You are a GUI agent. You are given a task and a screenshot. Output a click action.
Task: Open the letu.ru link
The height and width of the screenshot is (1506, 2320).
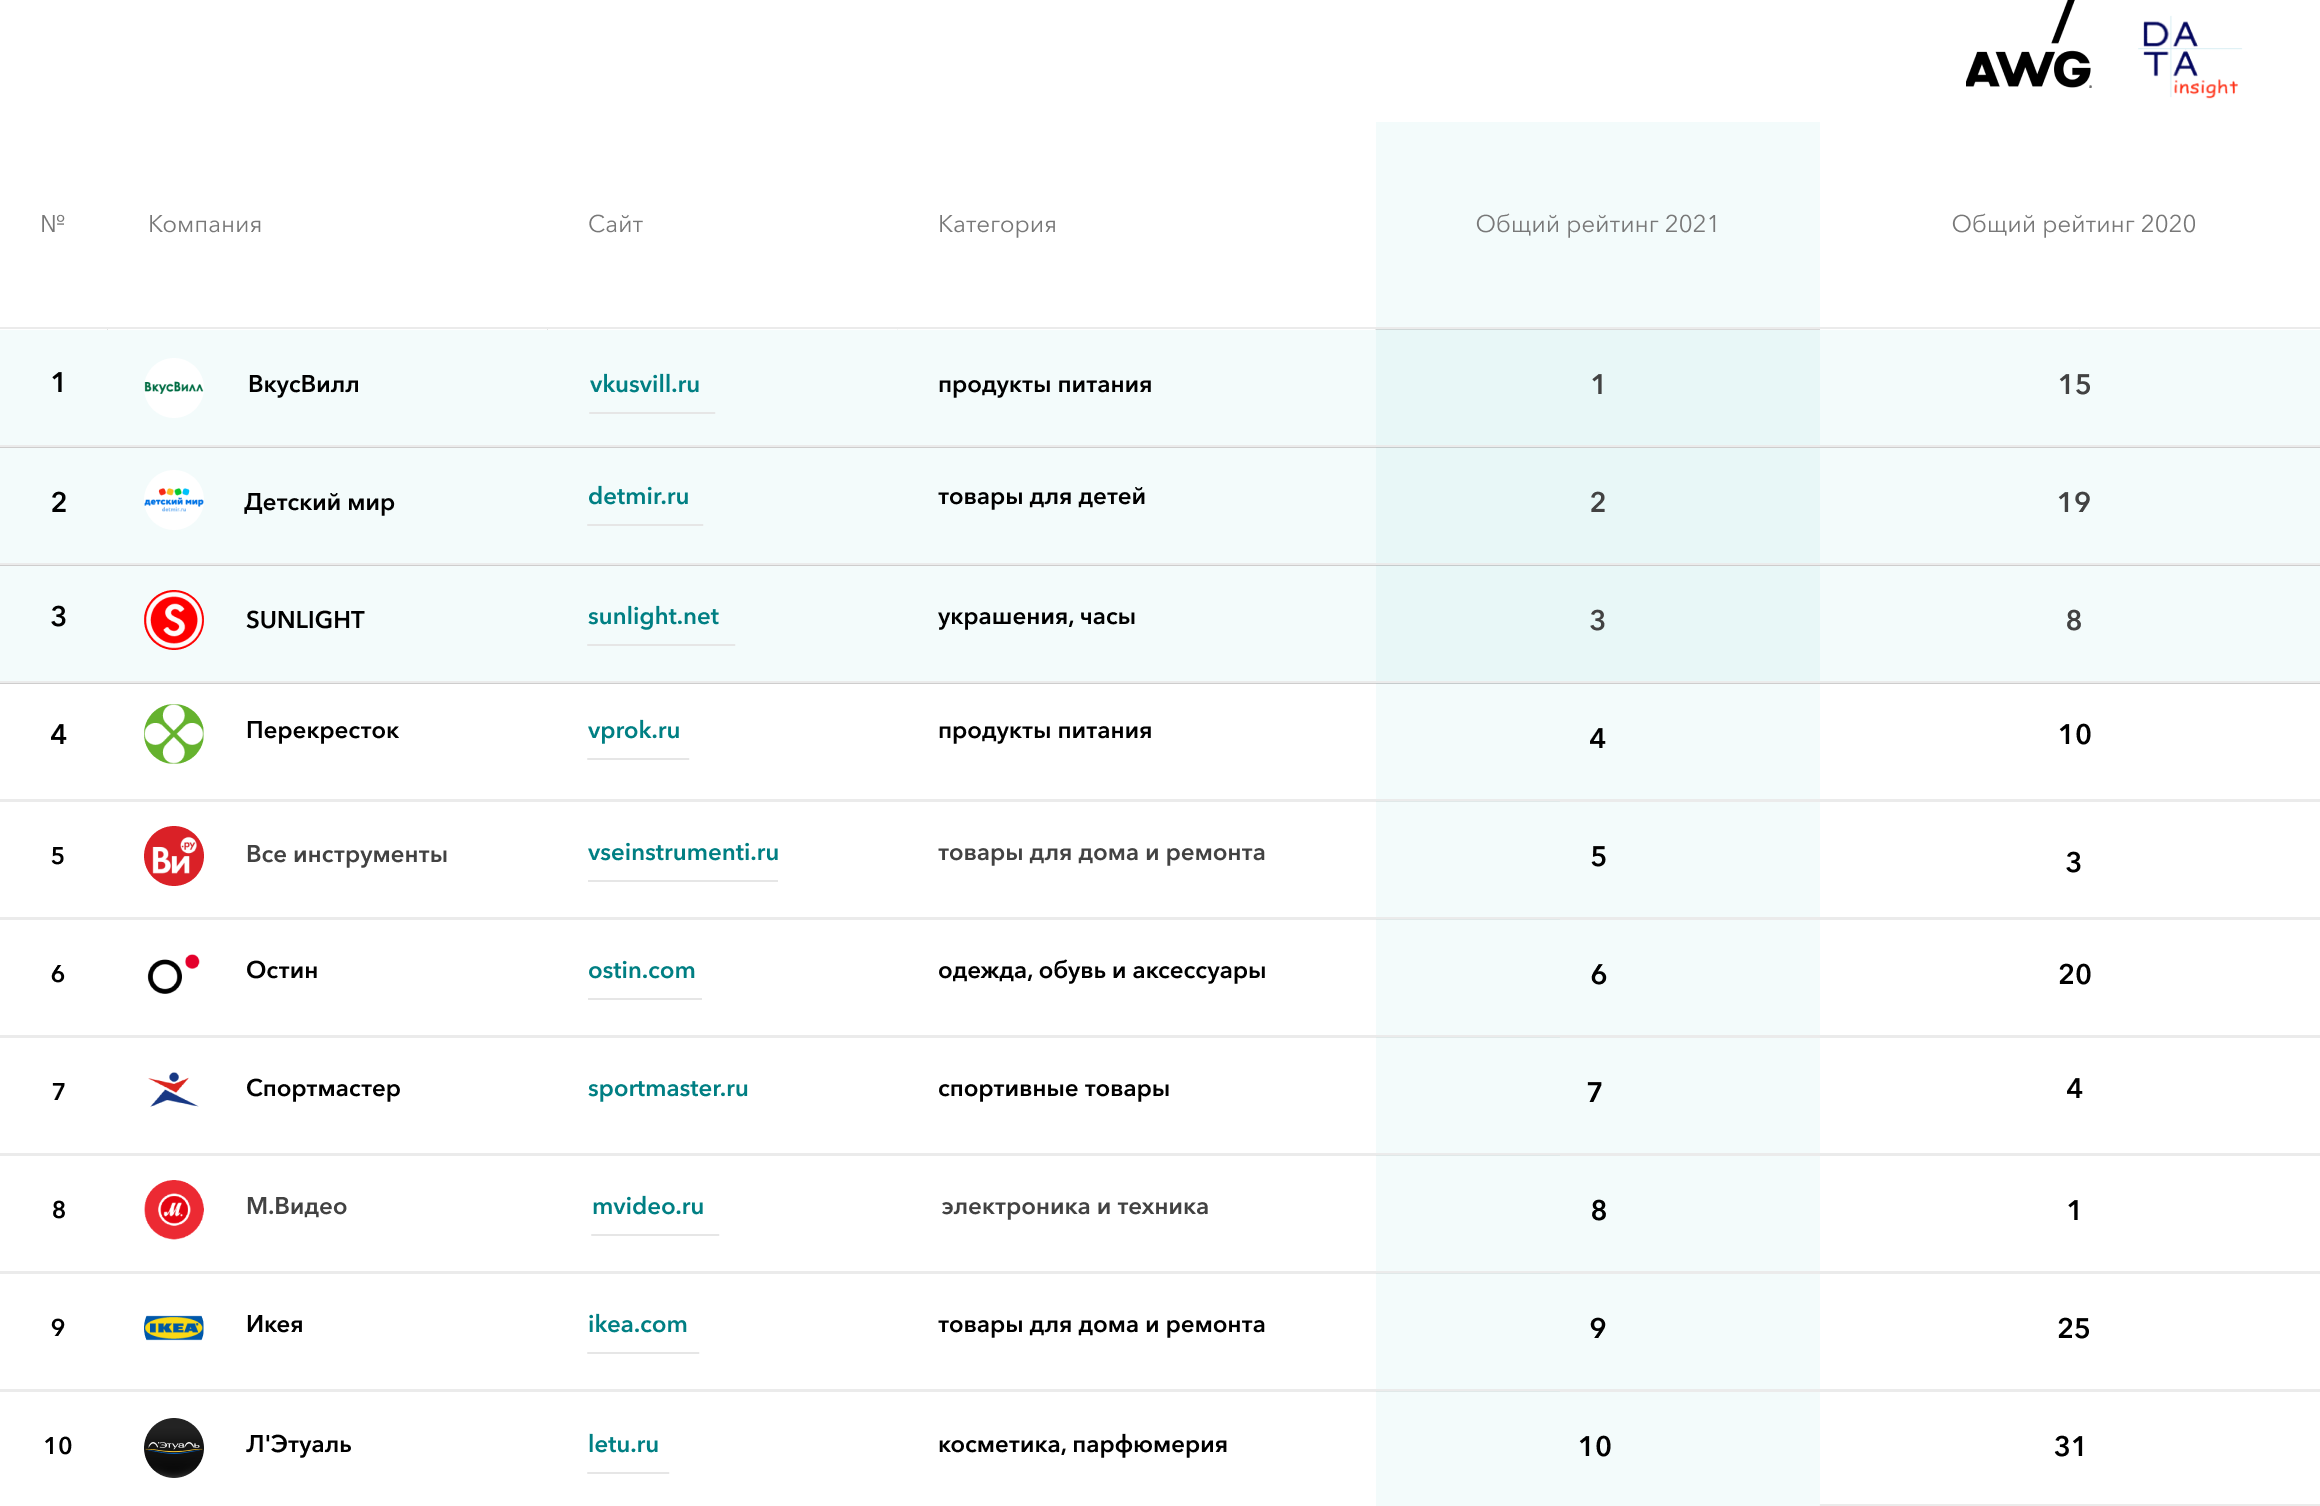point(623,1444)
